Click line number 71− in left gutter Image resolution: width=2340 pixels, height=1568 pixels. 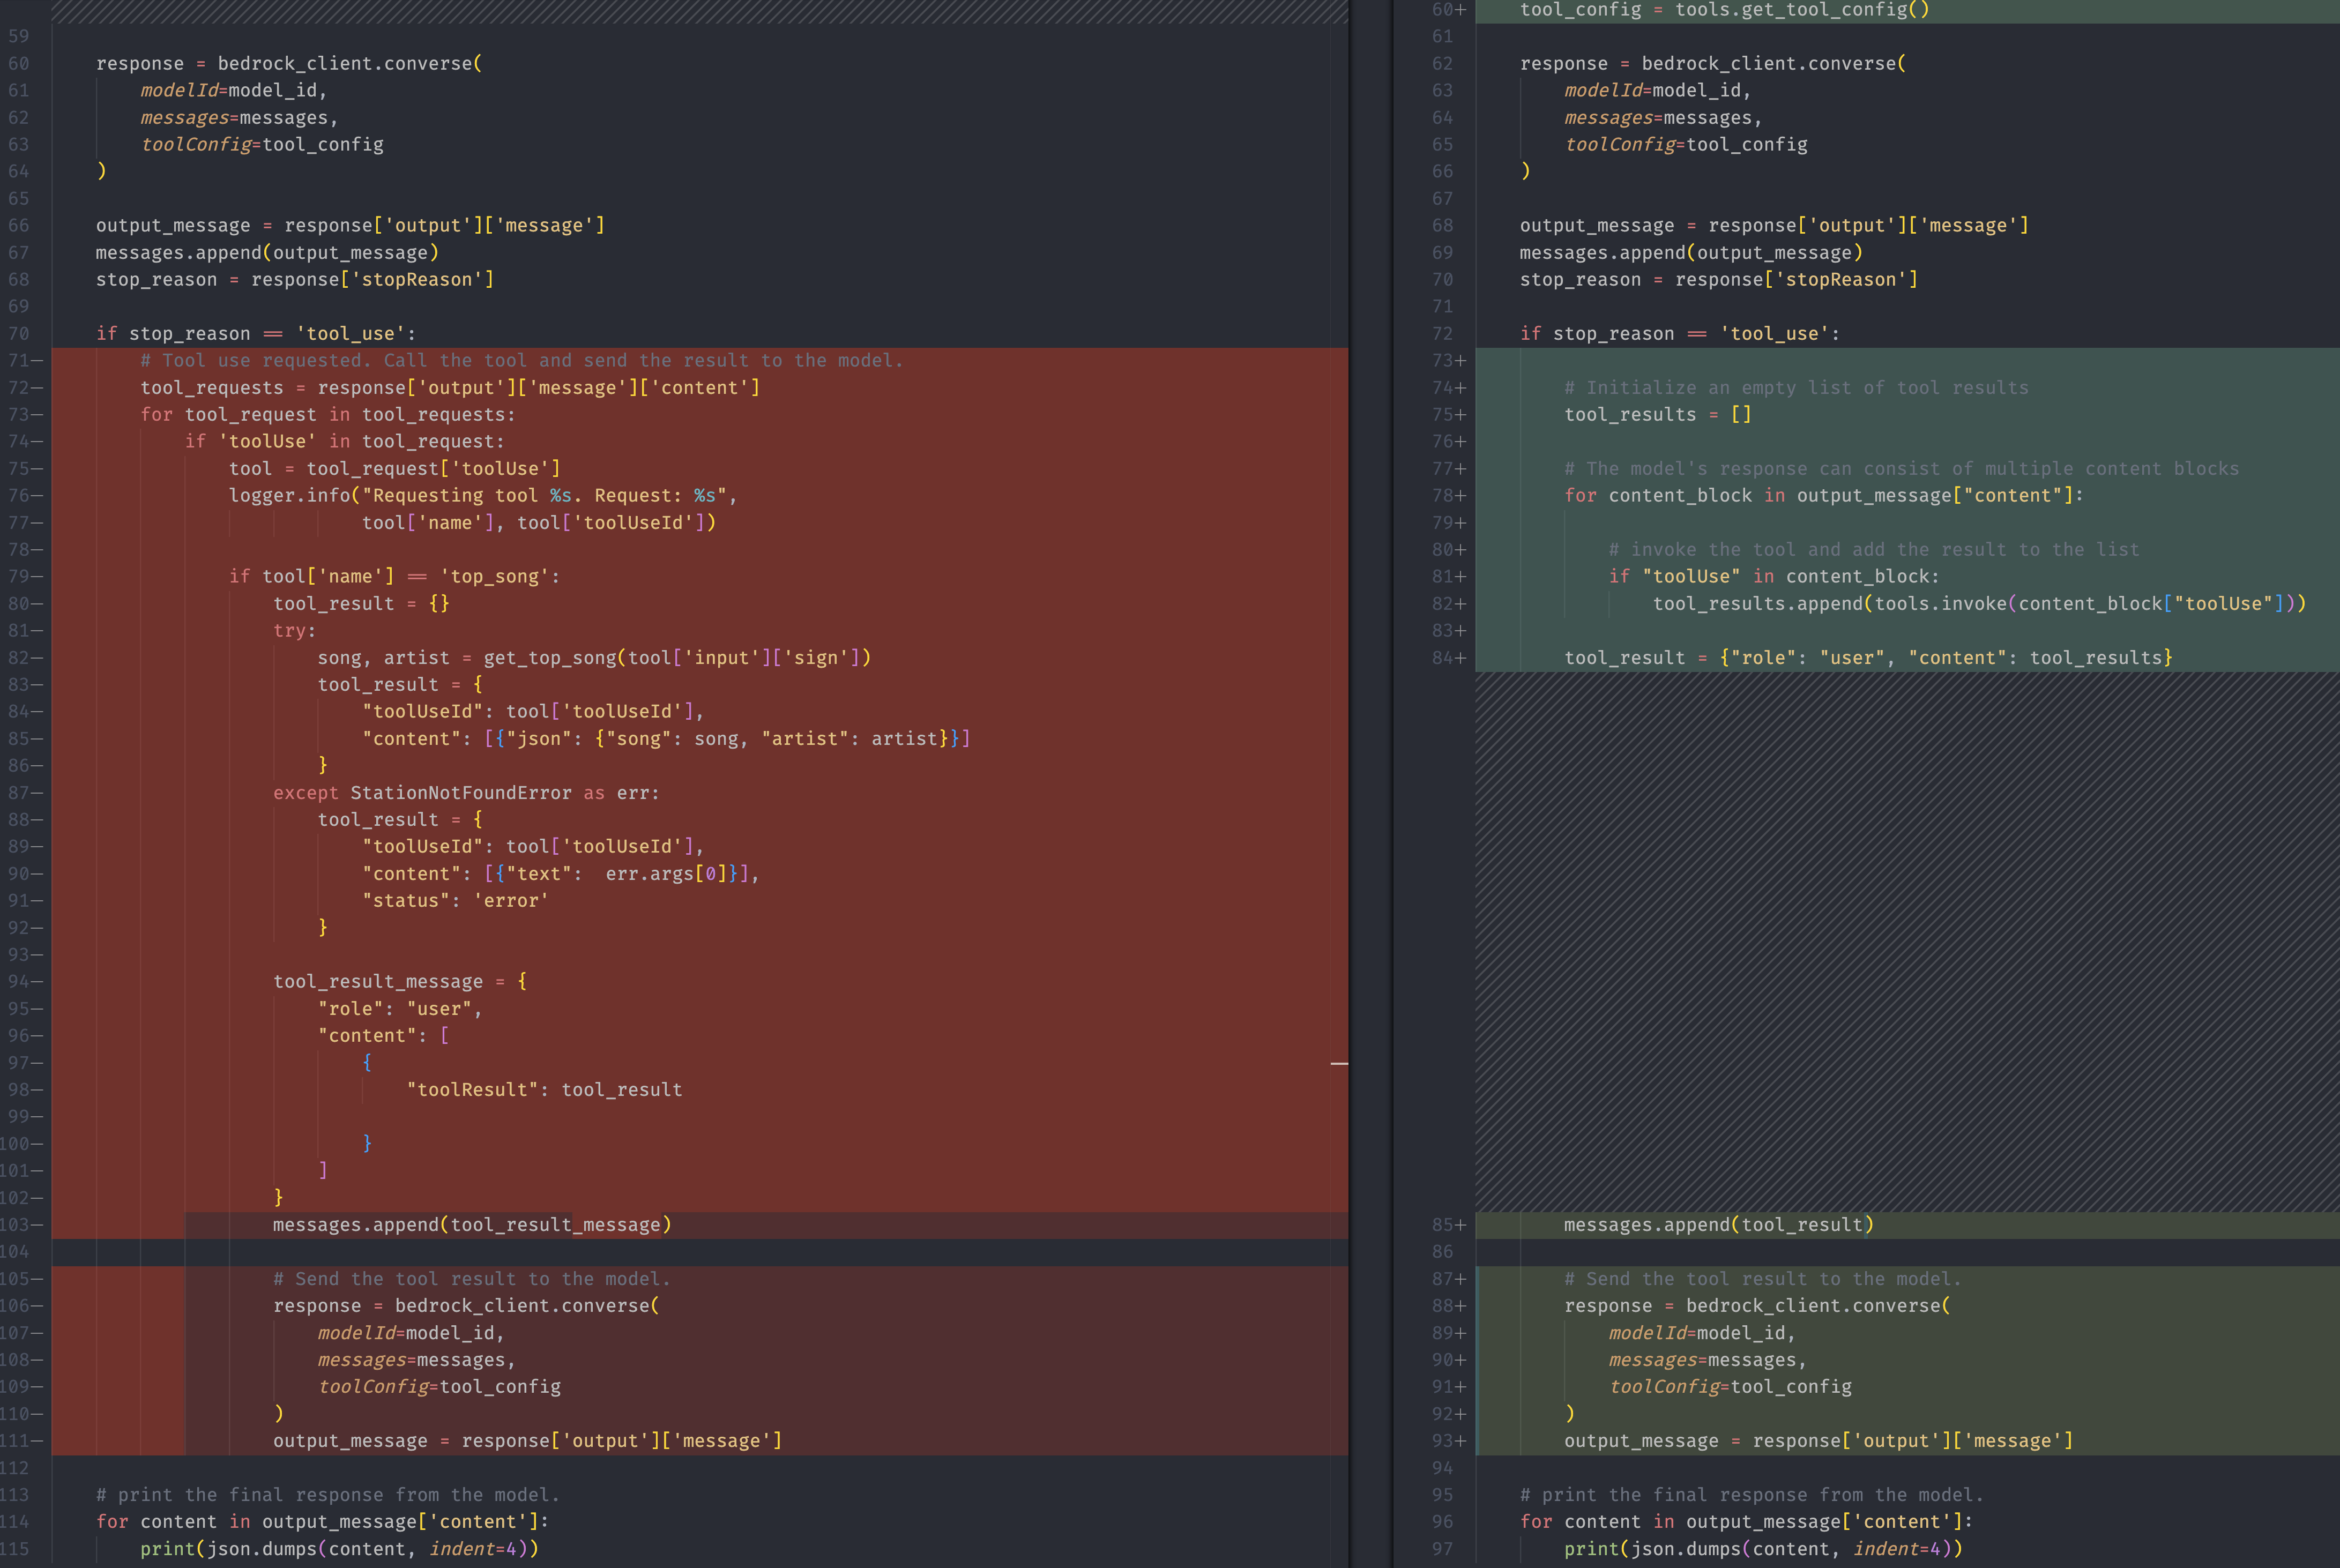(25, 361)
